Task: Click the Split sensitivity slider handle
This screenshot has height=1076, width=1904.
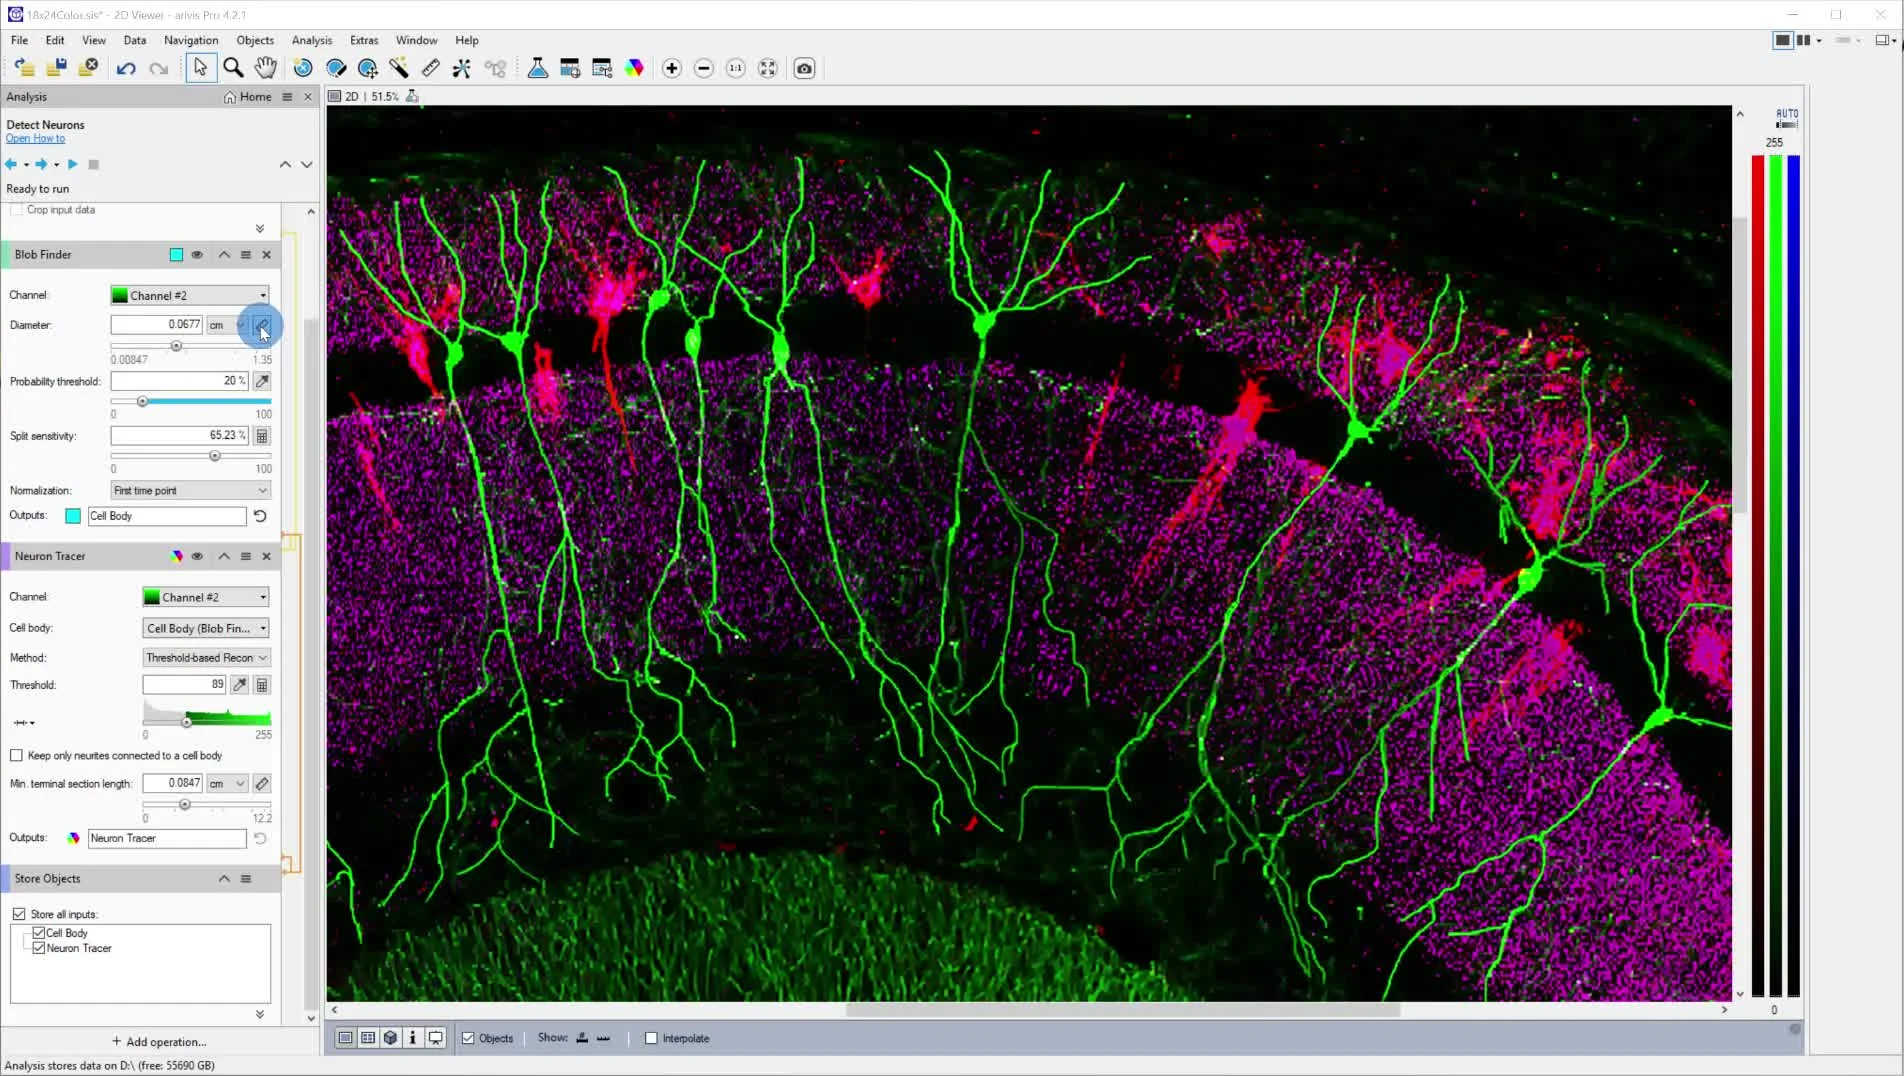Action: [215, 456]
